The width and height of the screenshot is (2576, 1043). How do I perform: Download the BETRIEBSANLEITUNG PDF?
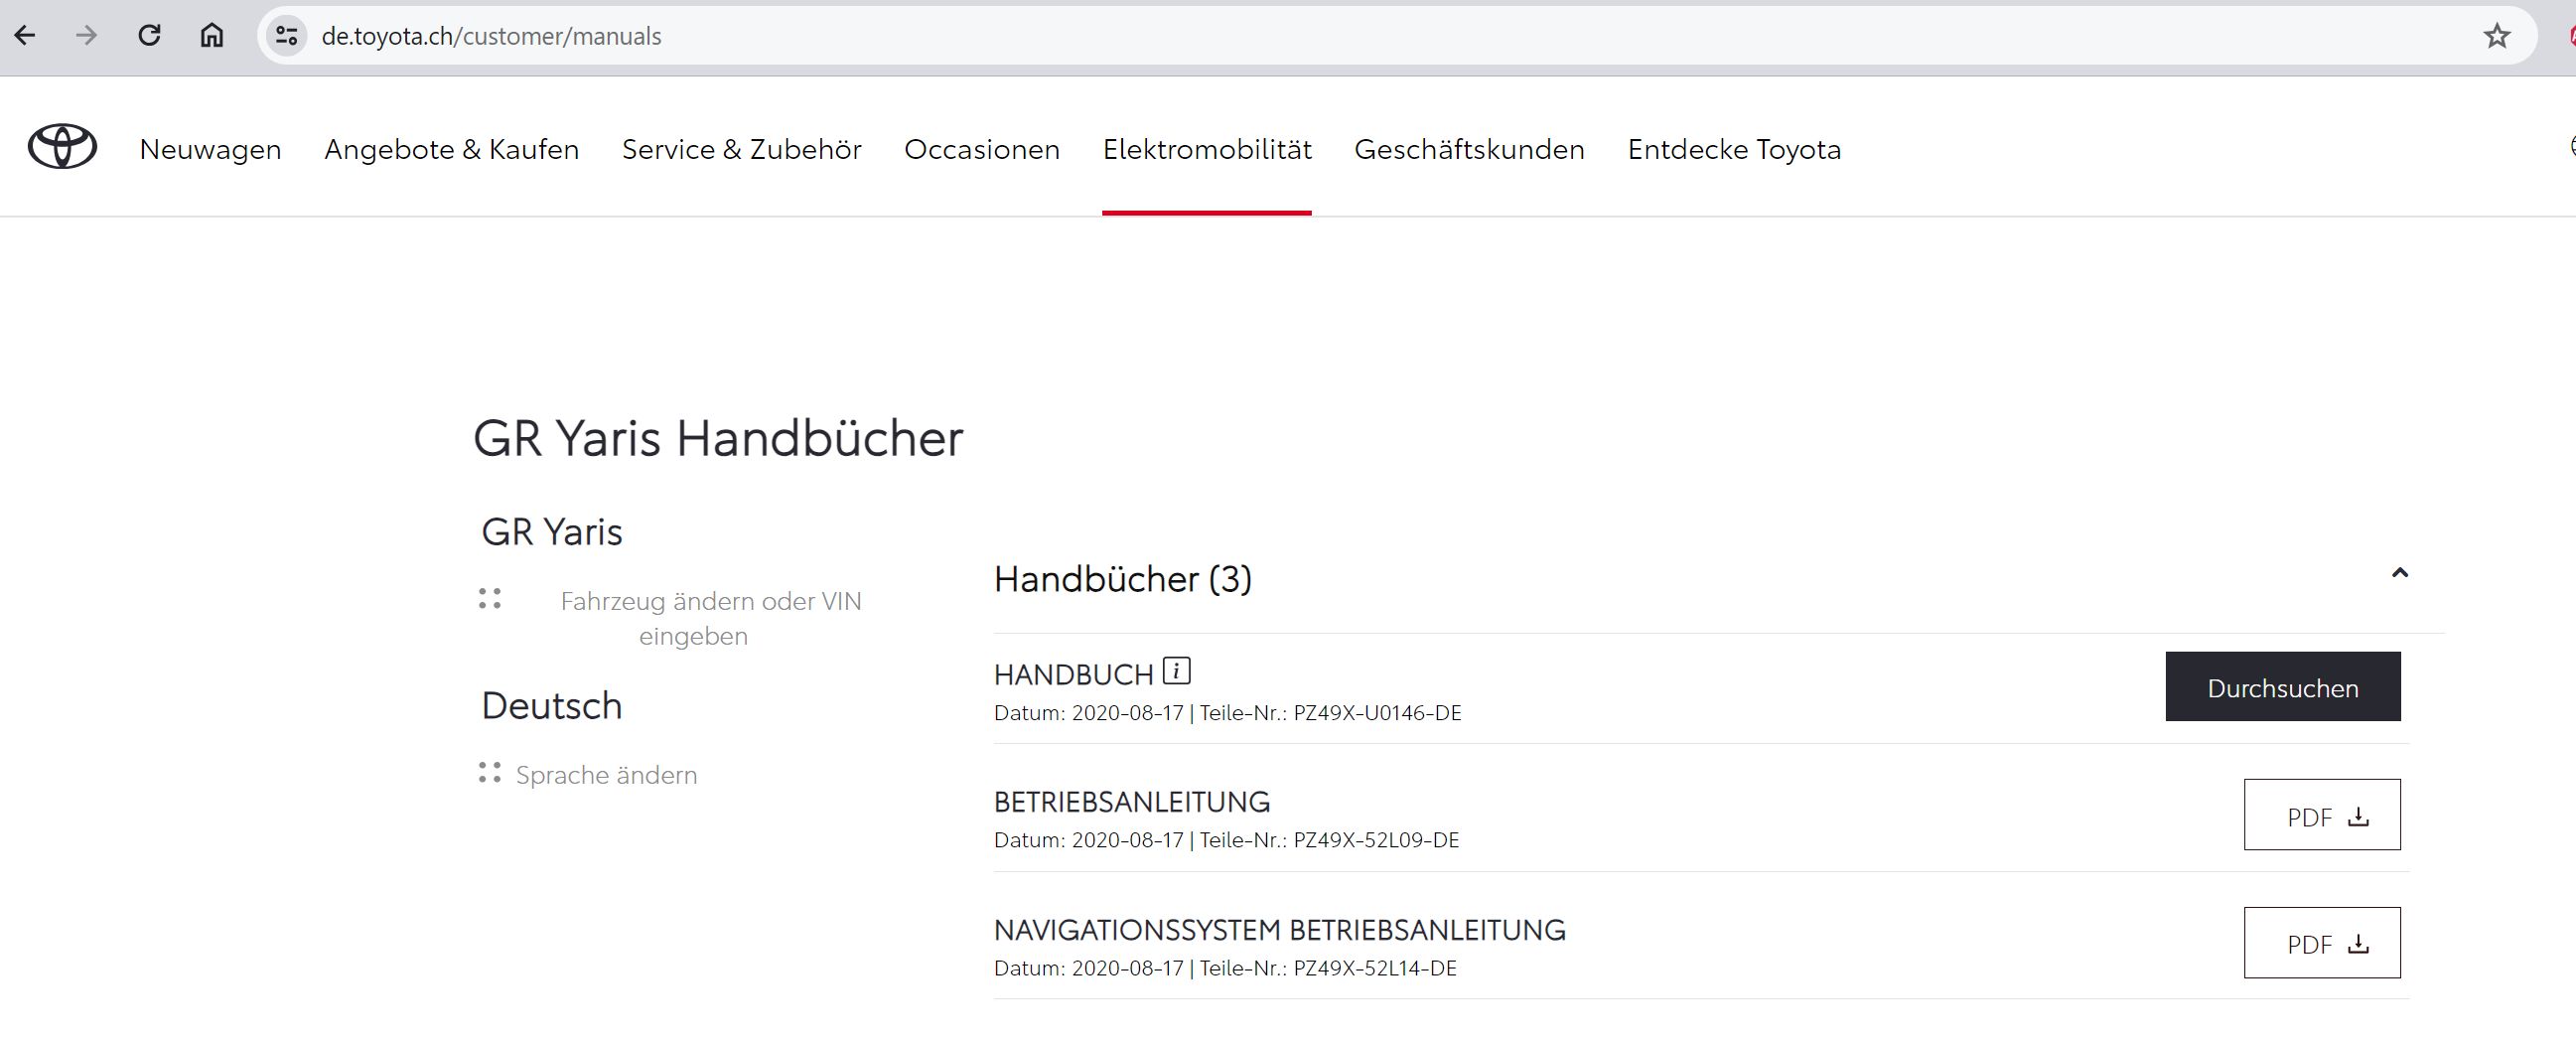(x=2322, y=815)
